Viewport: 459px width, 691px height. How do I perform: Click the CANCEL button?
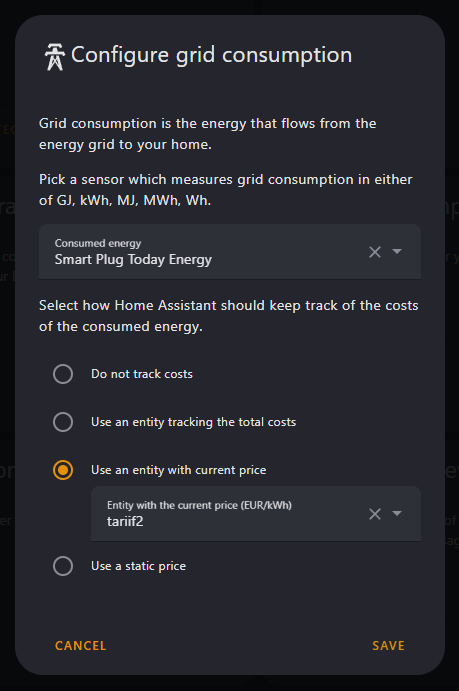(81, 646)
